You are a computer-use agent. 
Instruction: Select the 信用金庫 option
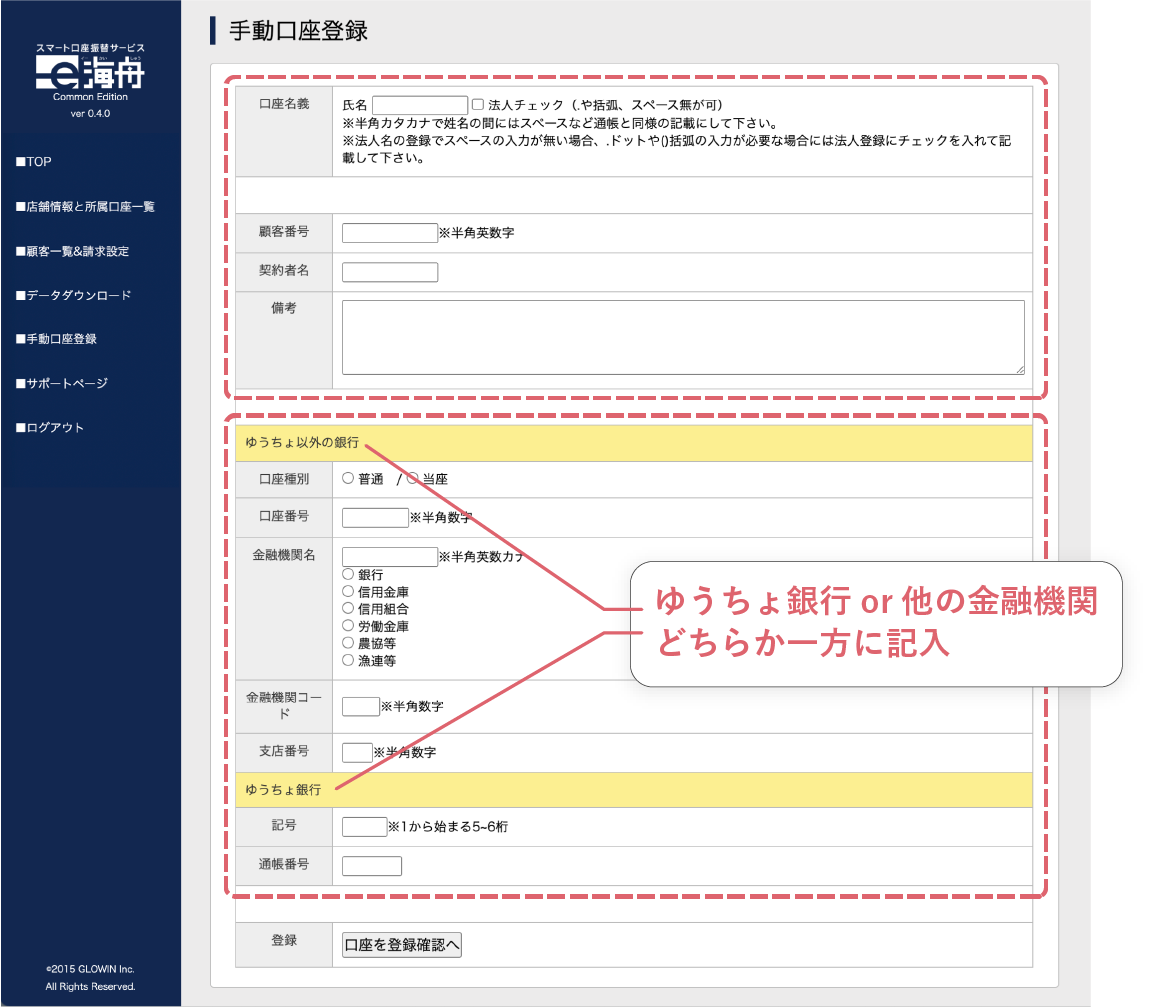pyautogui.click(x=346, y=592)
